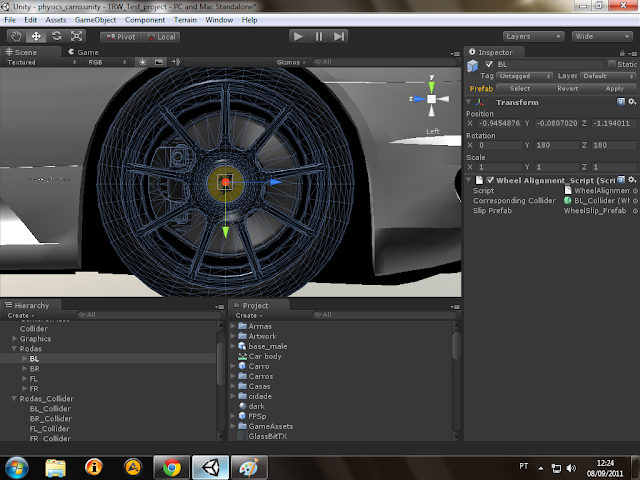The height and width of the screenshot is (480, 640).
Task: Activate the Move tool
Action: tap(37, 36)
